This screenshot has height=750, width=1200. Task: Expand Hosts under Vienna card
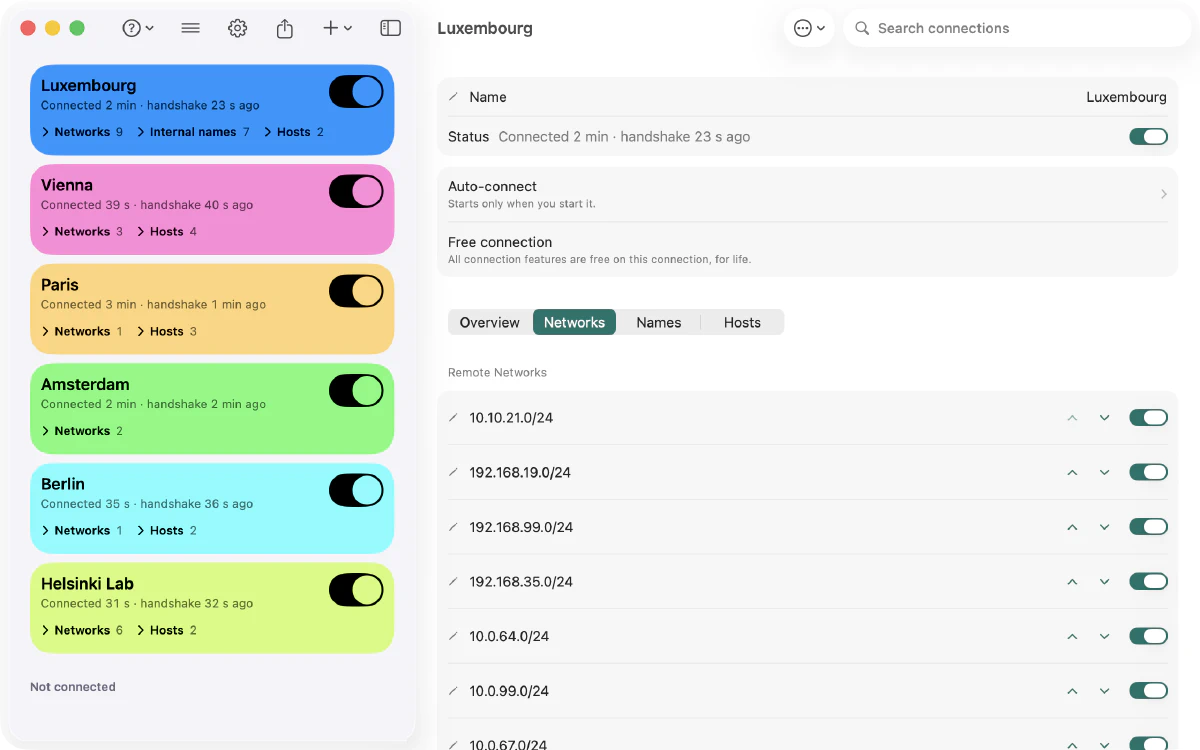[x=167, y=232]
